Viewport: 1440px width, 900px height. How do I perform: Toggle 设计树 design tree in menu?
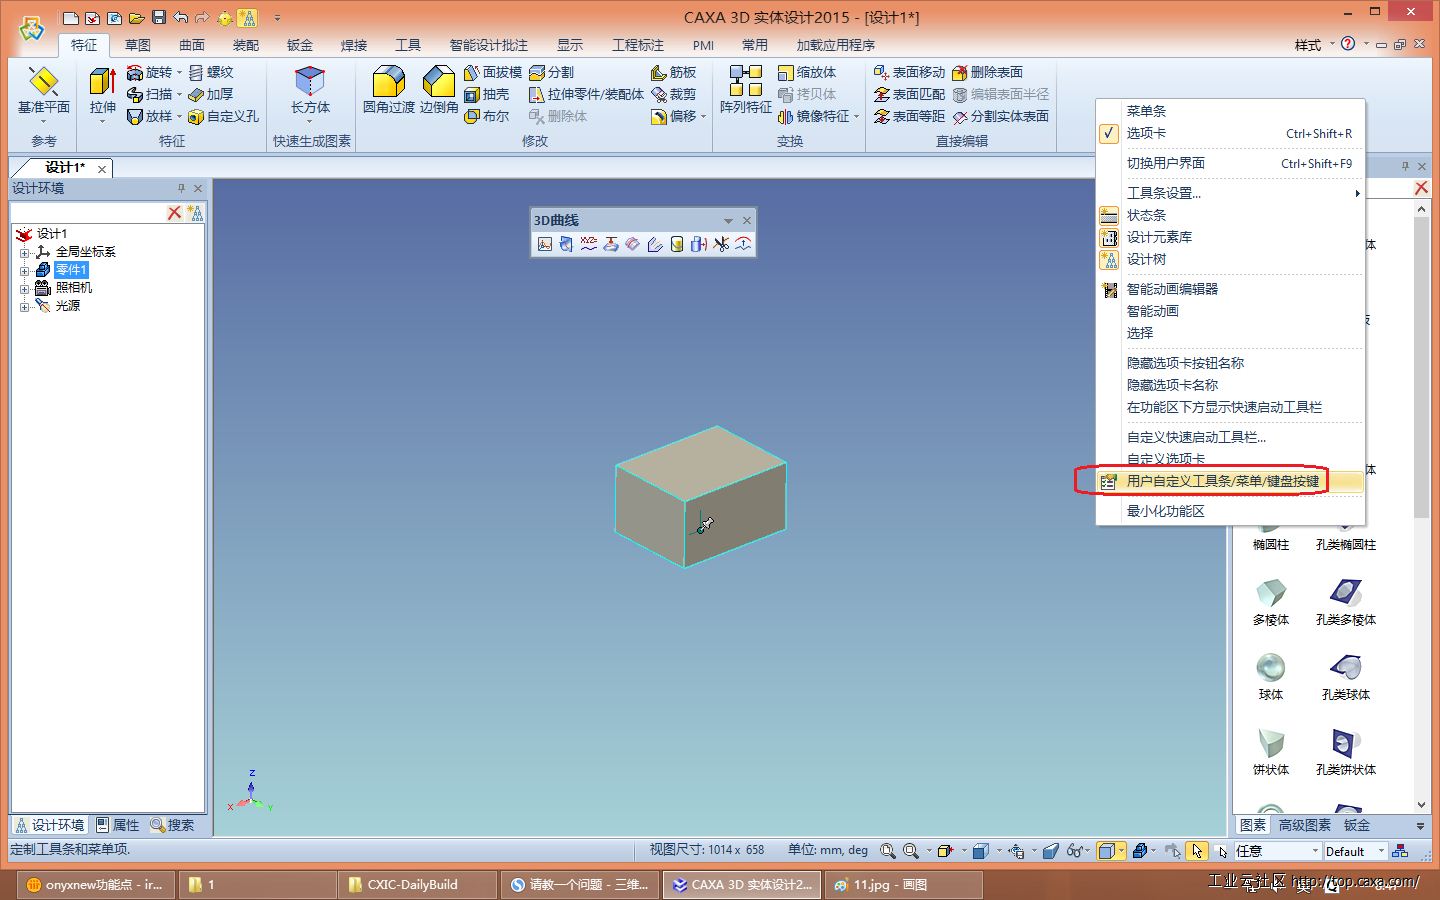(1230, 259)
